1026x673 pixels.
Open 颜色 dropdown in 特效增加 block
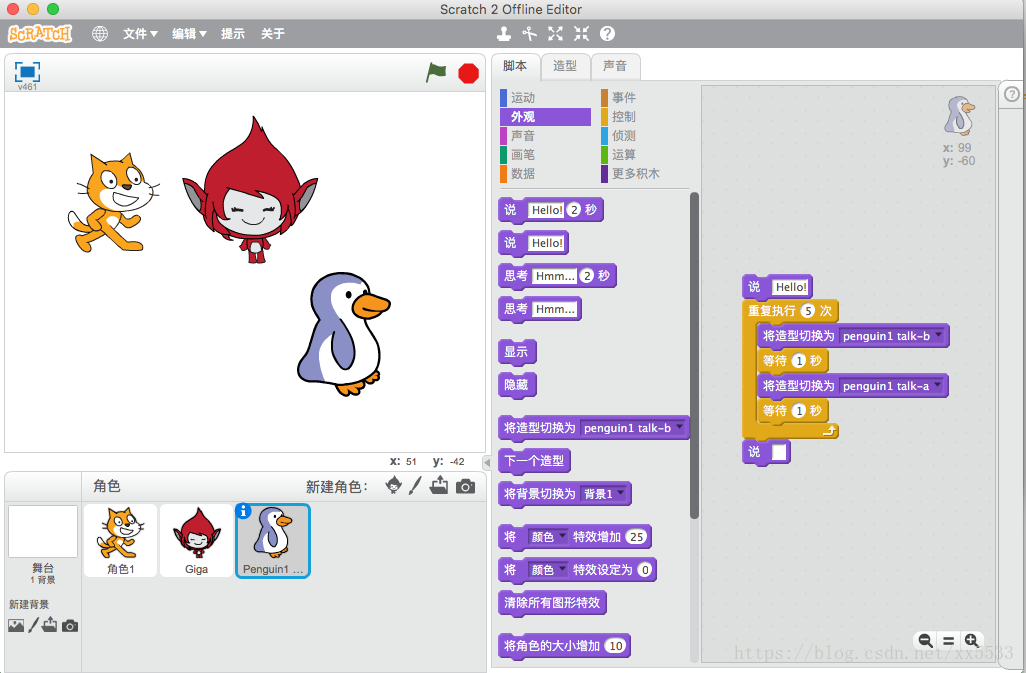pos(548,537)
